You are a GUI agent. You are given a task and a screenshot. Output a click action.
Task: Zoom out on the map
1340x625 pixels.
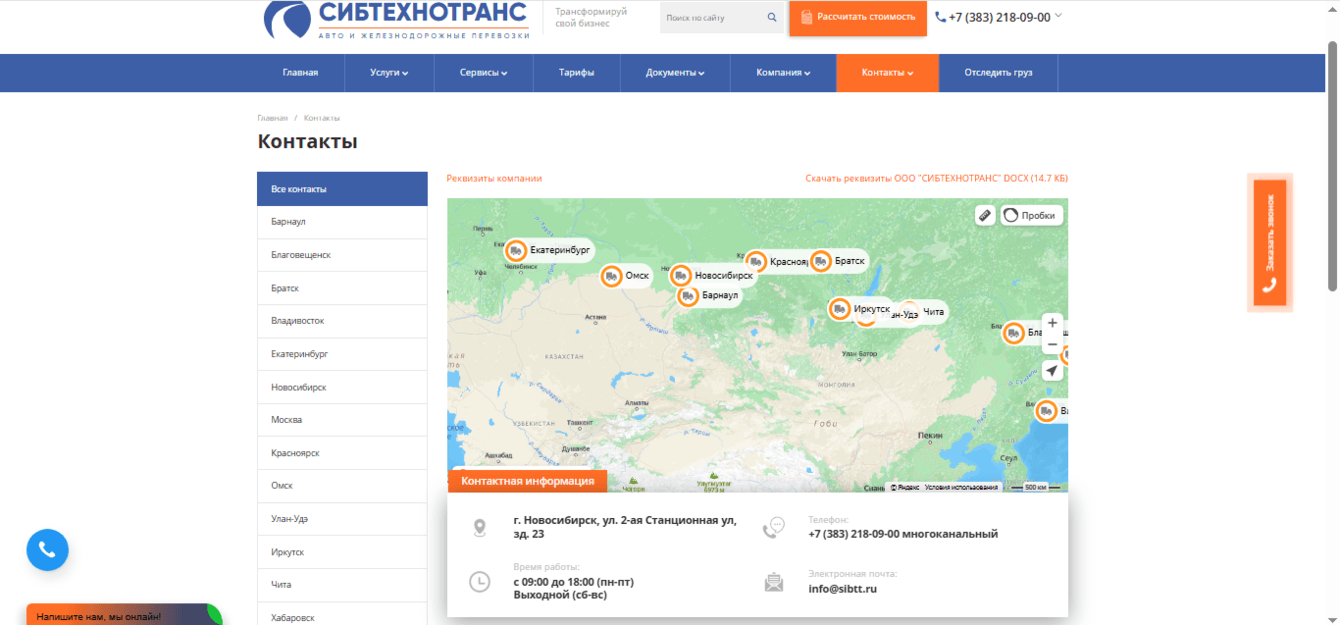click(x=1052, y=345)
